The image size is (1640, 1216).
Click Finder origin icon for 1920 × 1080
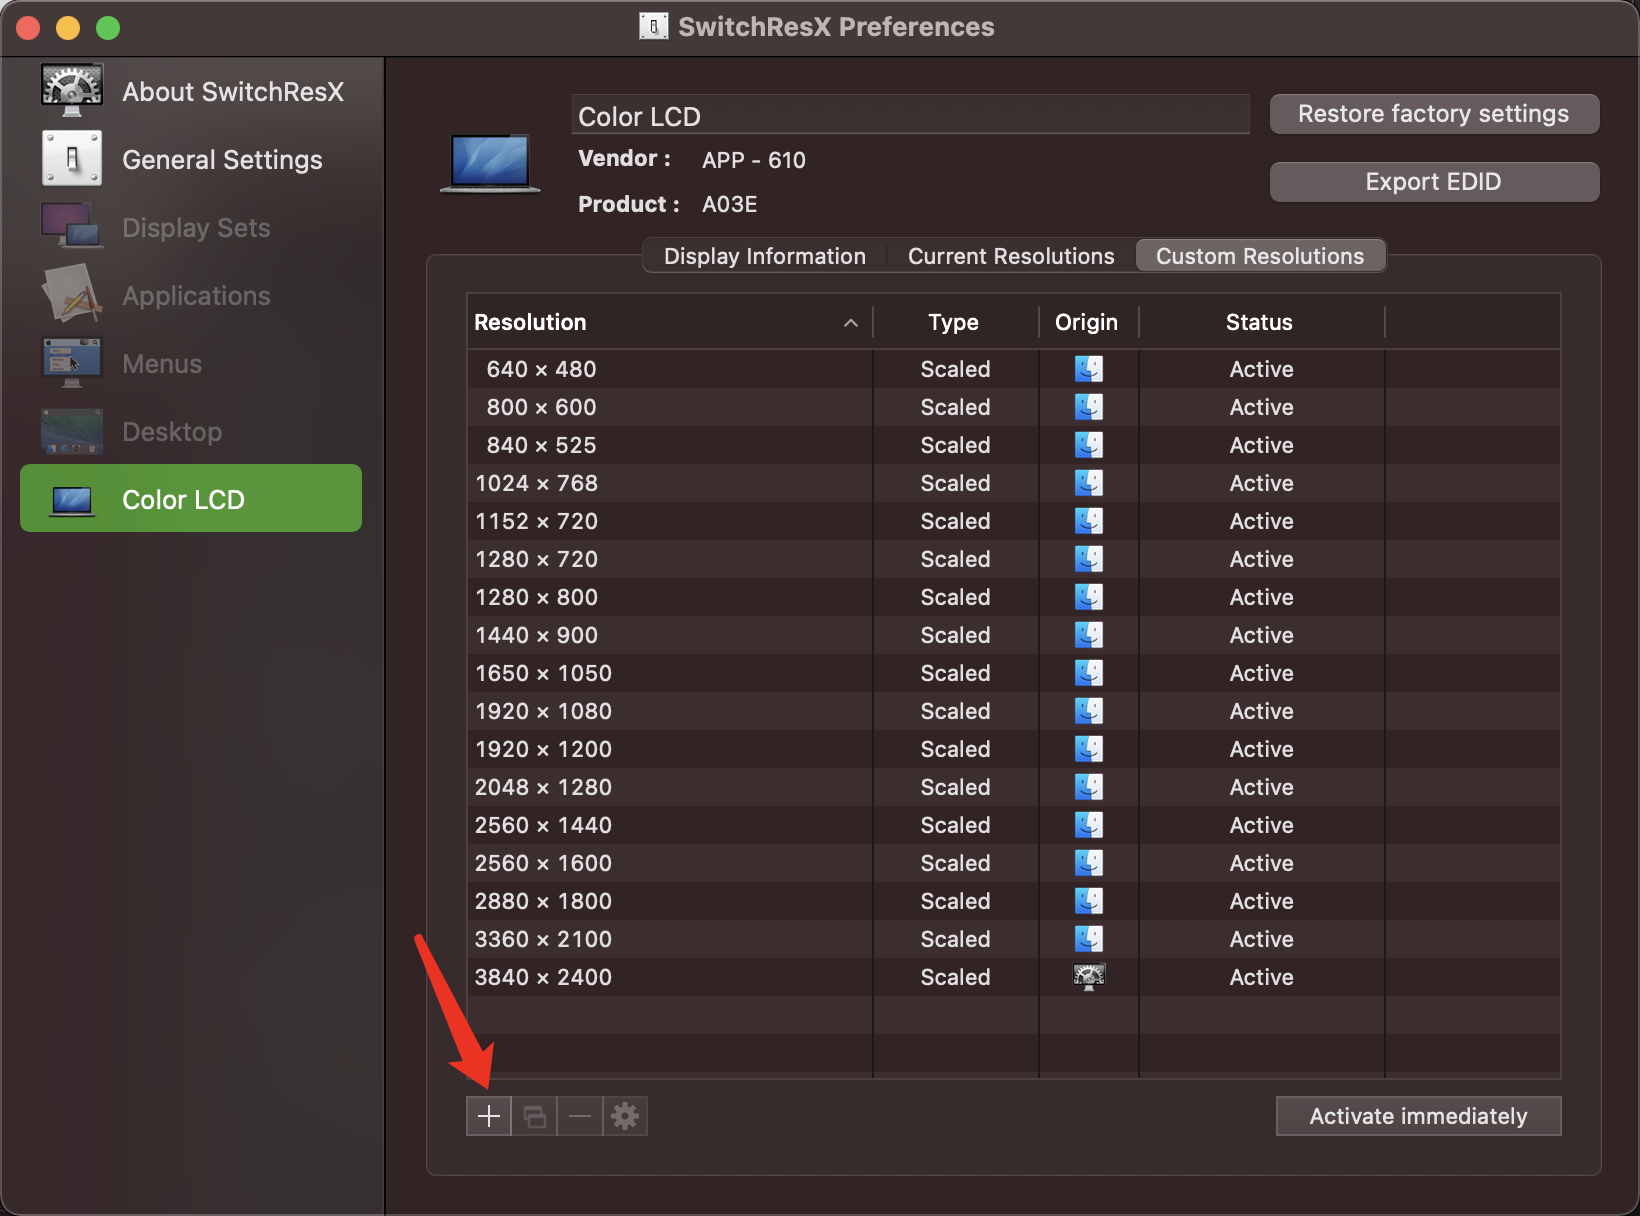pyautogui.click(x=1089, y=711)
